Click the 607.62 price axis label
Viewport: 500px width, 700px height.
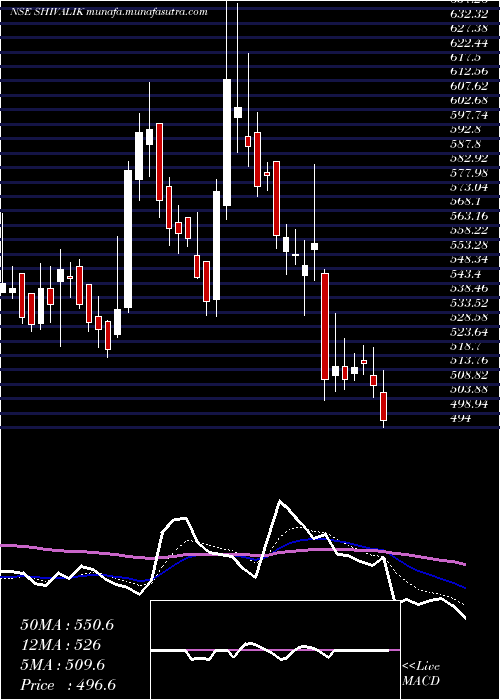pos(469,86)
